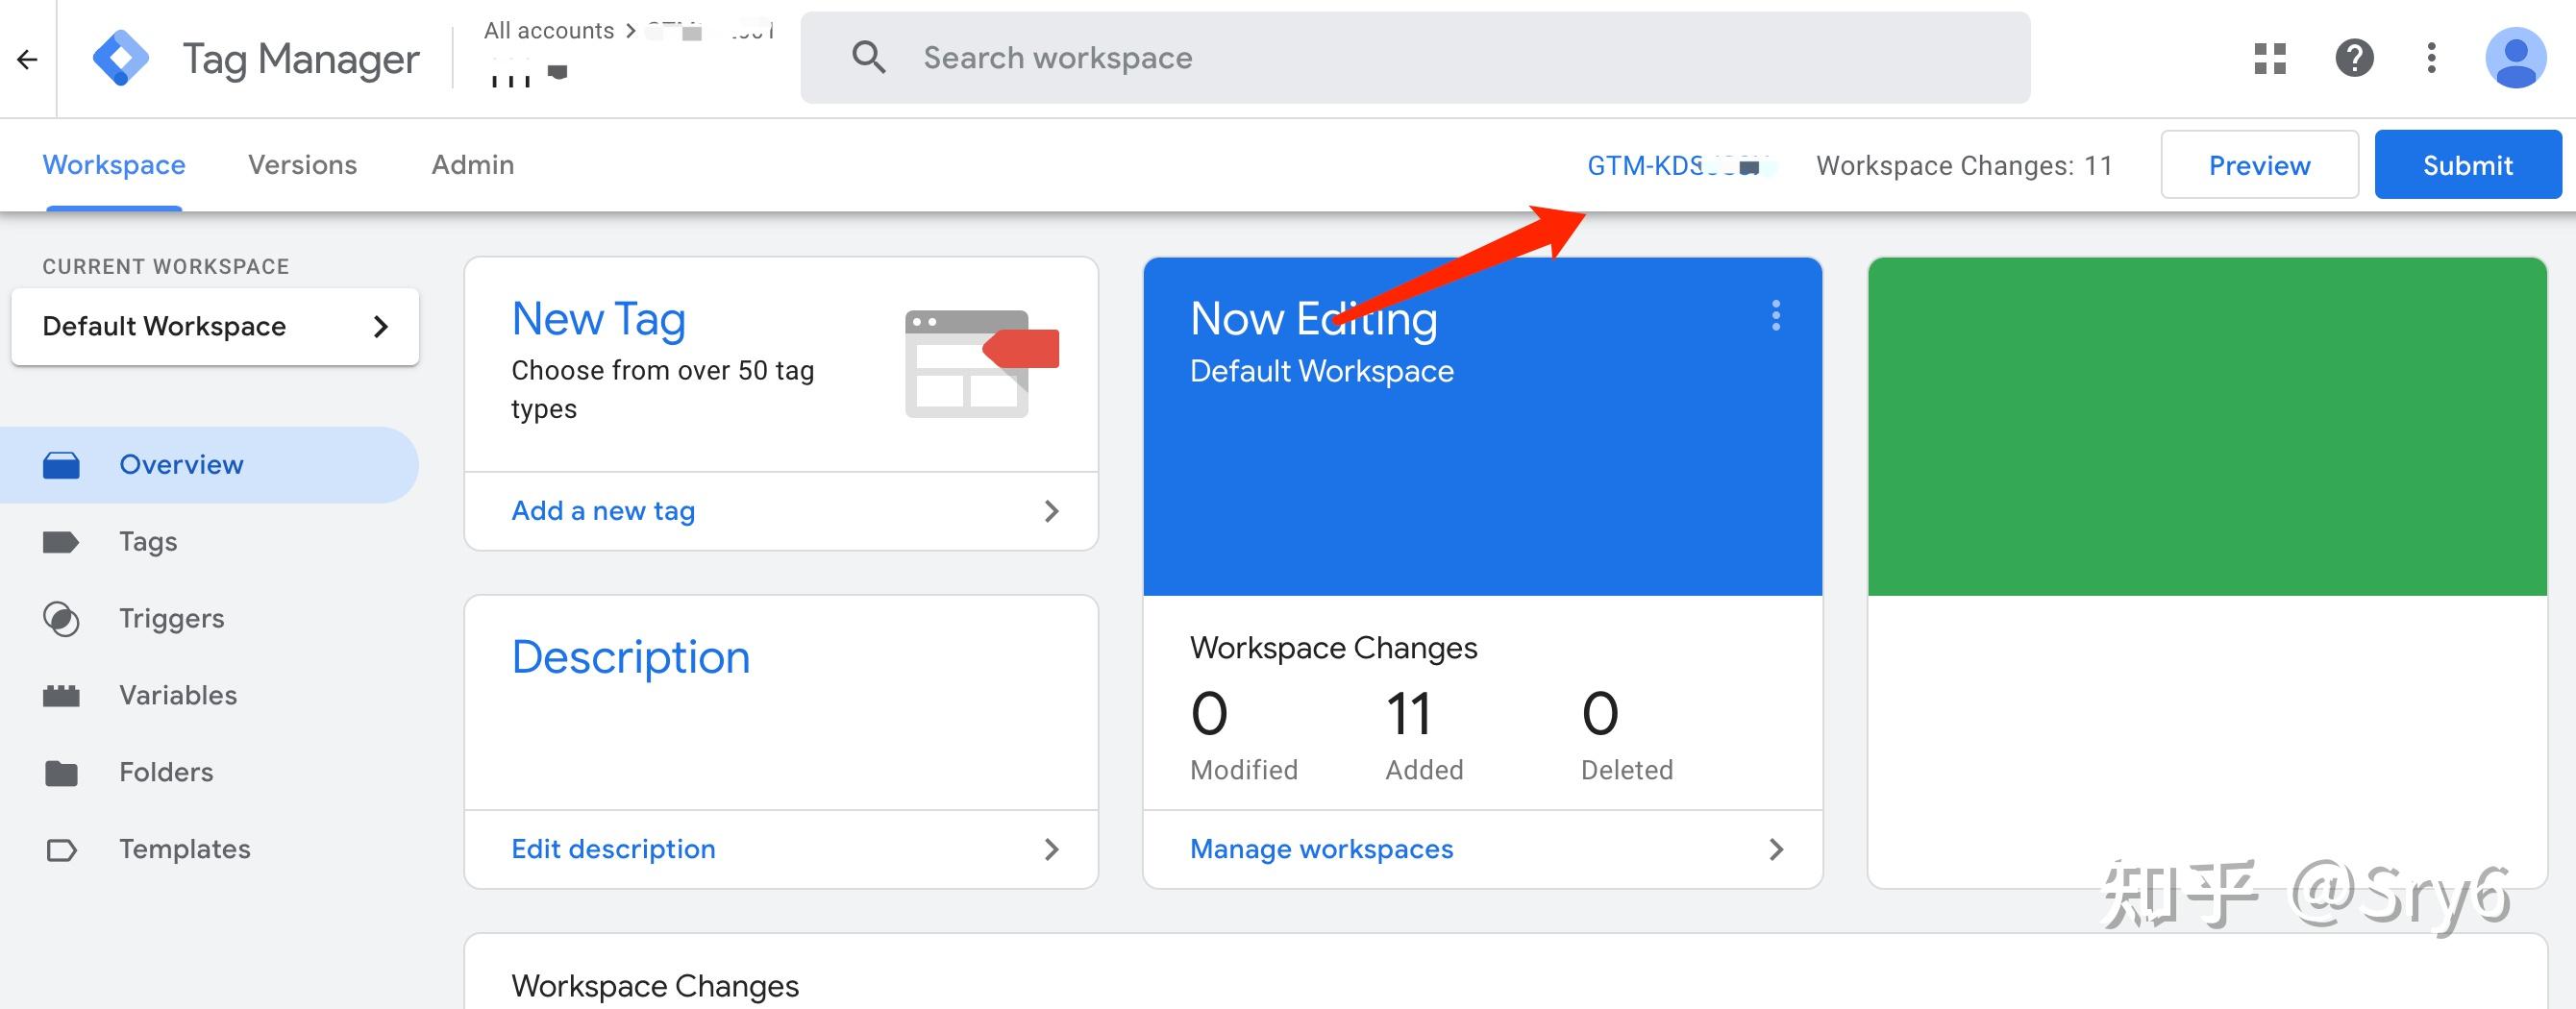The image size is (2576, 1009).
Task: Open the Variables section via its icon
Action: click(62, 694)
